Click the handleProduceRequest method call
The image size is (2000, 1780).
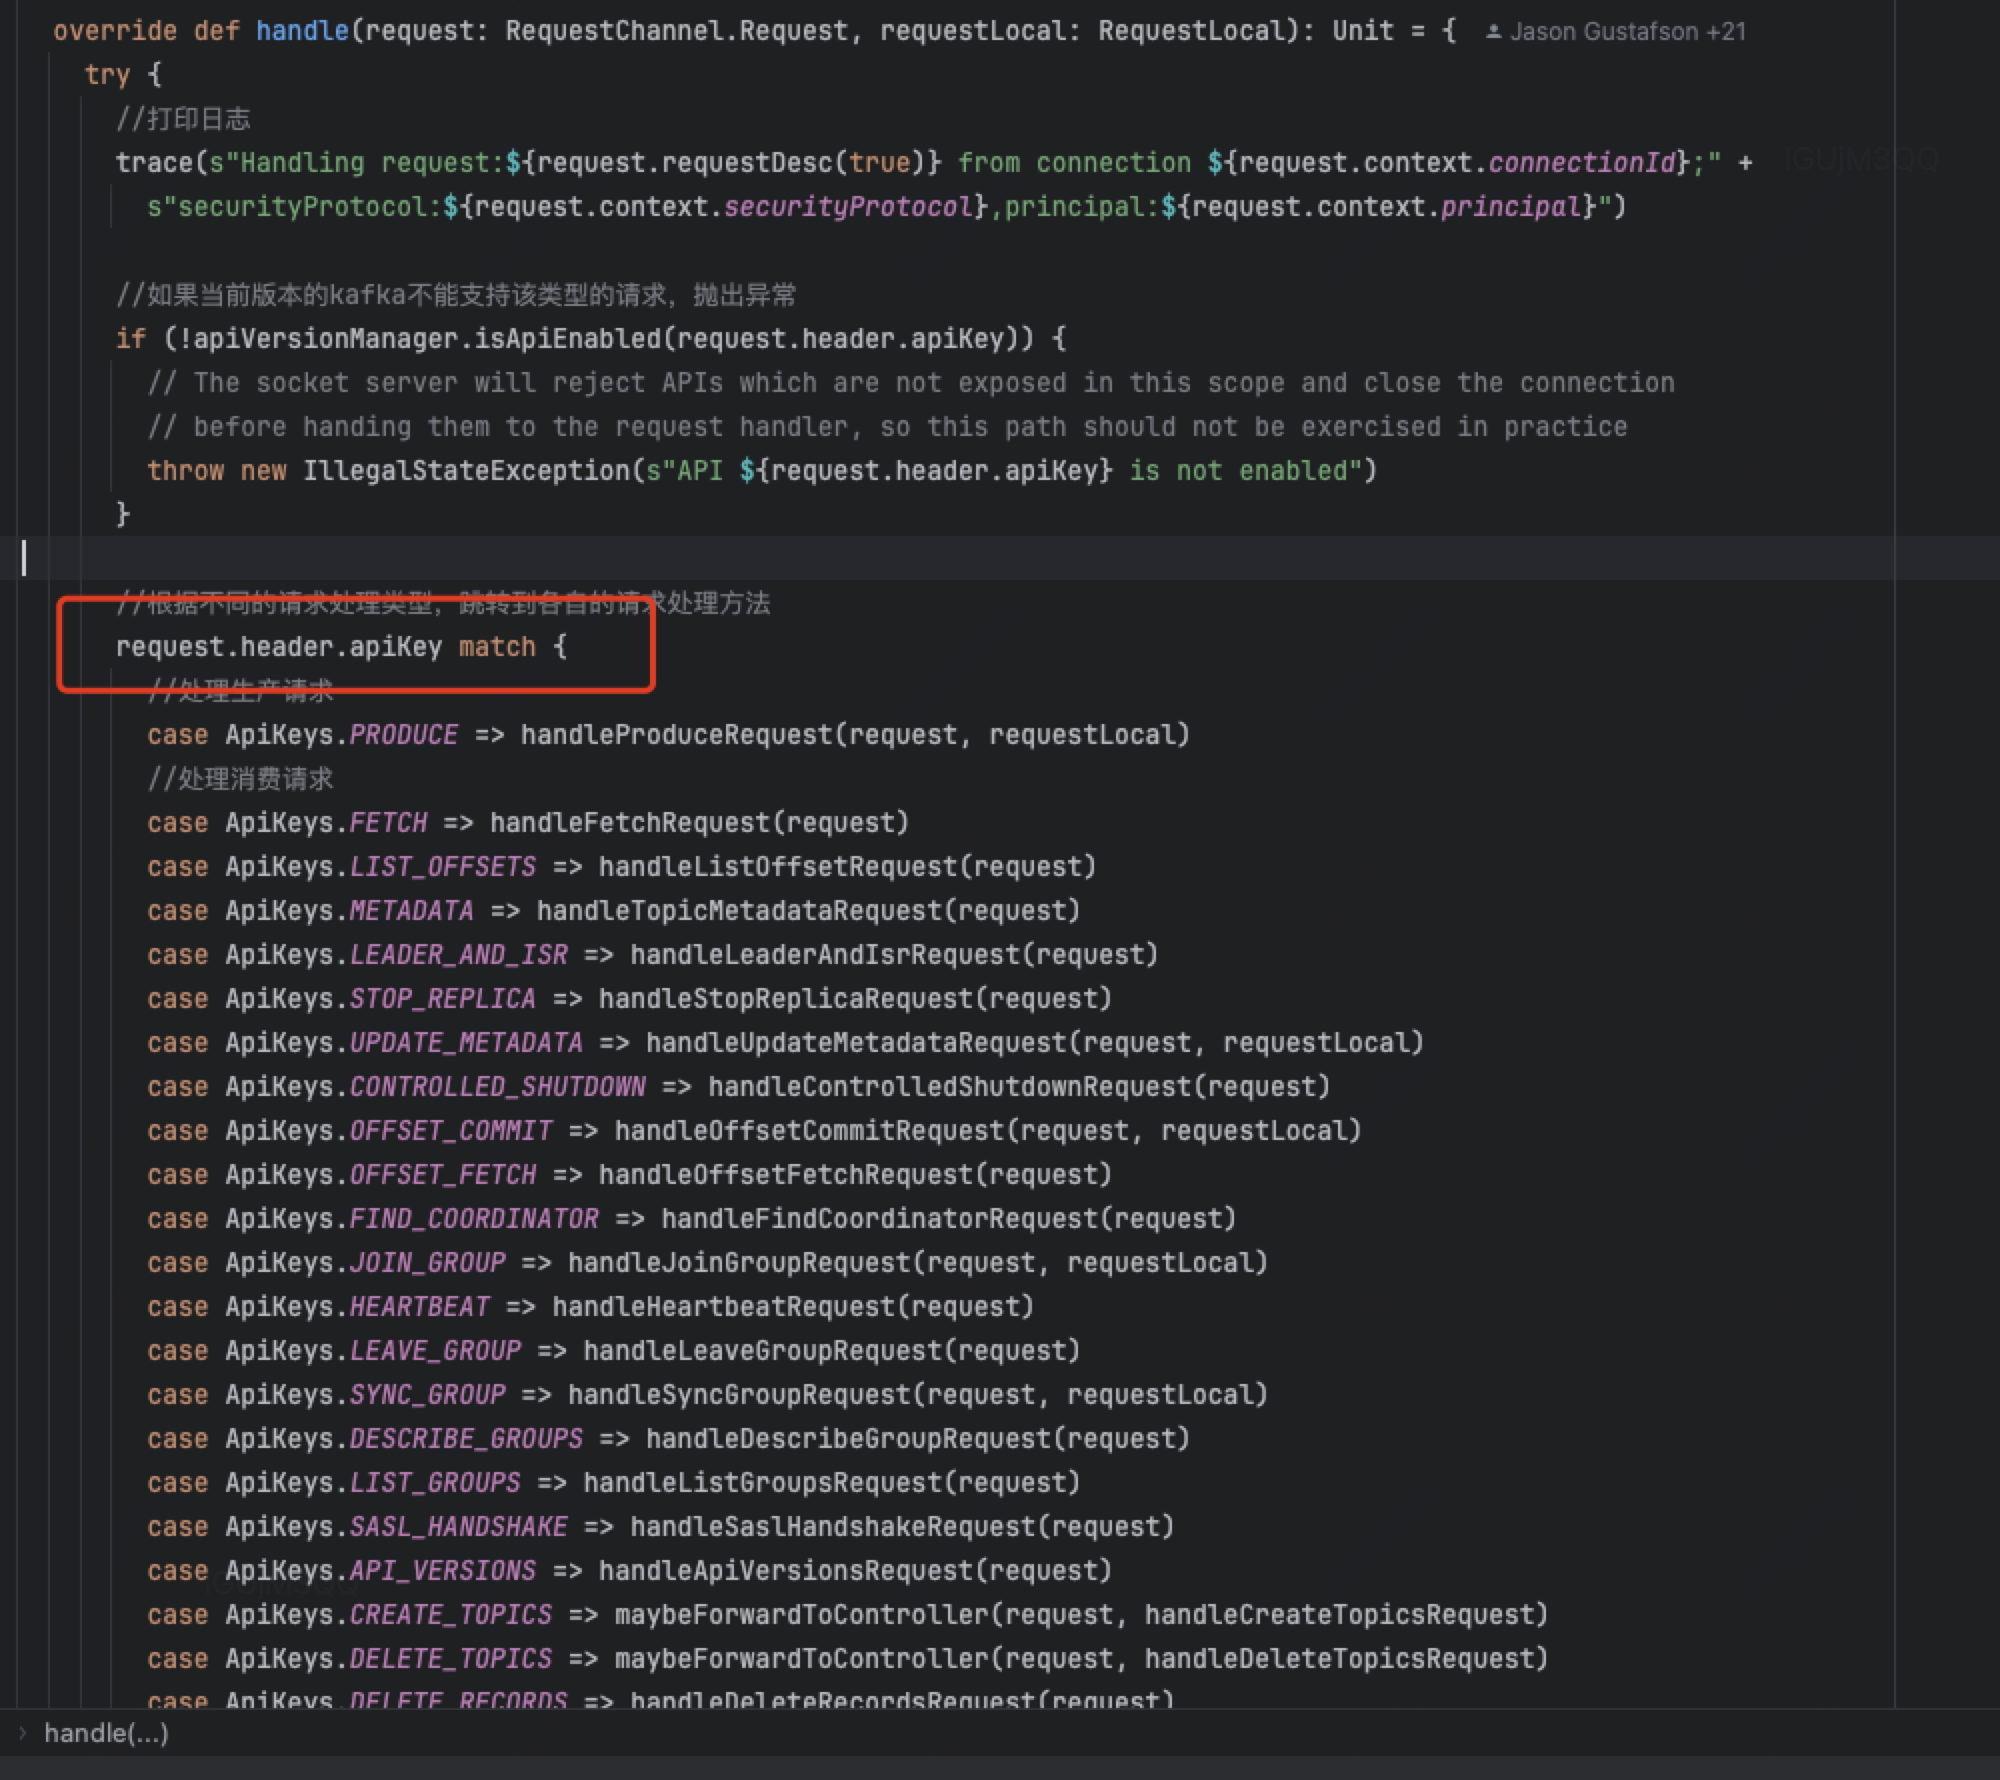(676, 735)
